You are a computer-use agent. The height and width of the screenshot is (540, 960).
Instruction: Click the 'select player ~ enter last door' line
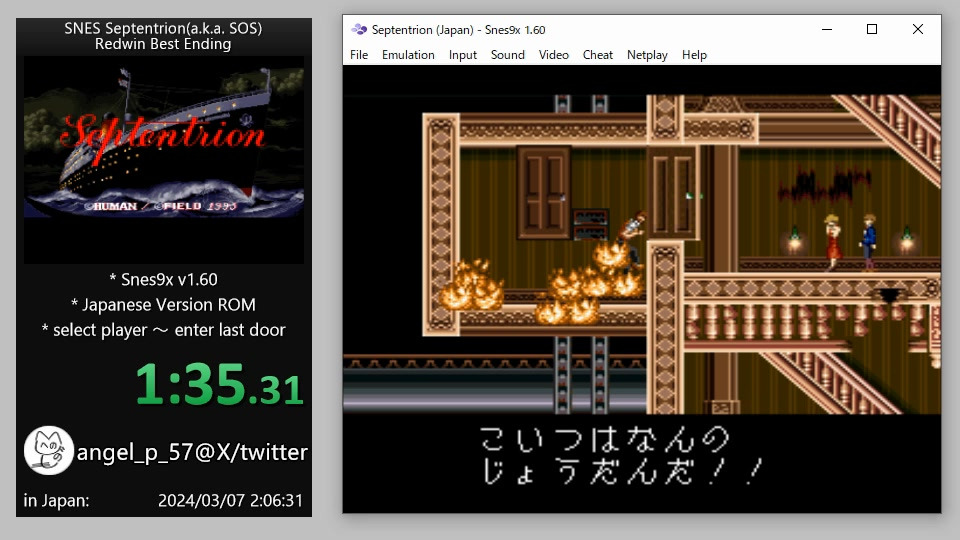pyautogui.click(x=163, y=330)
